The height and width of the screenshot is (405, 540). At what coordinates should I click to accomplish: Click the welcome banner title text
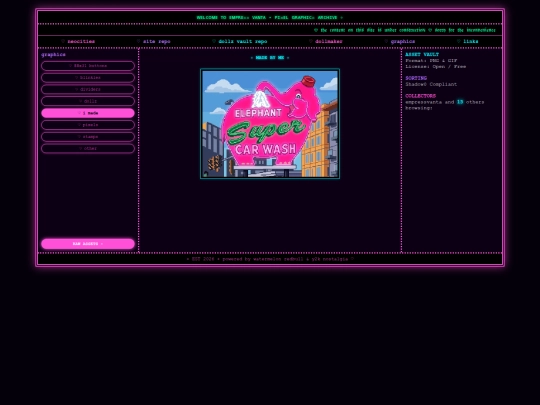pyautogui.click(x=270, y=18)
